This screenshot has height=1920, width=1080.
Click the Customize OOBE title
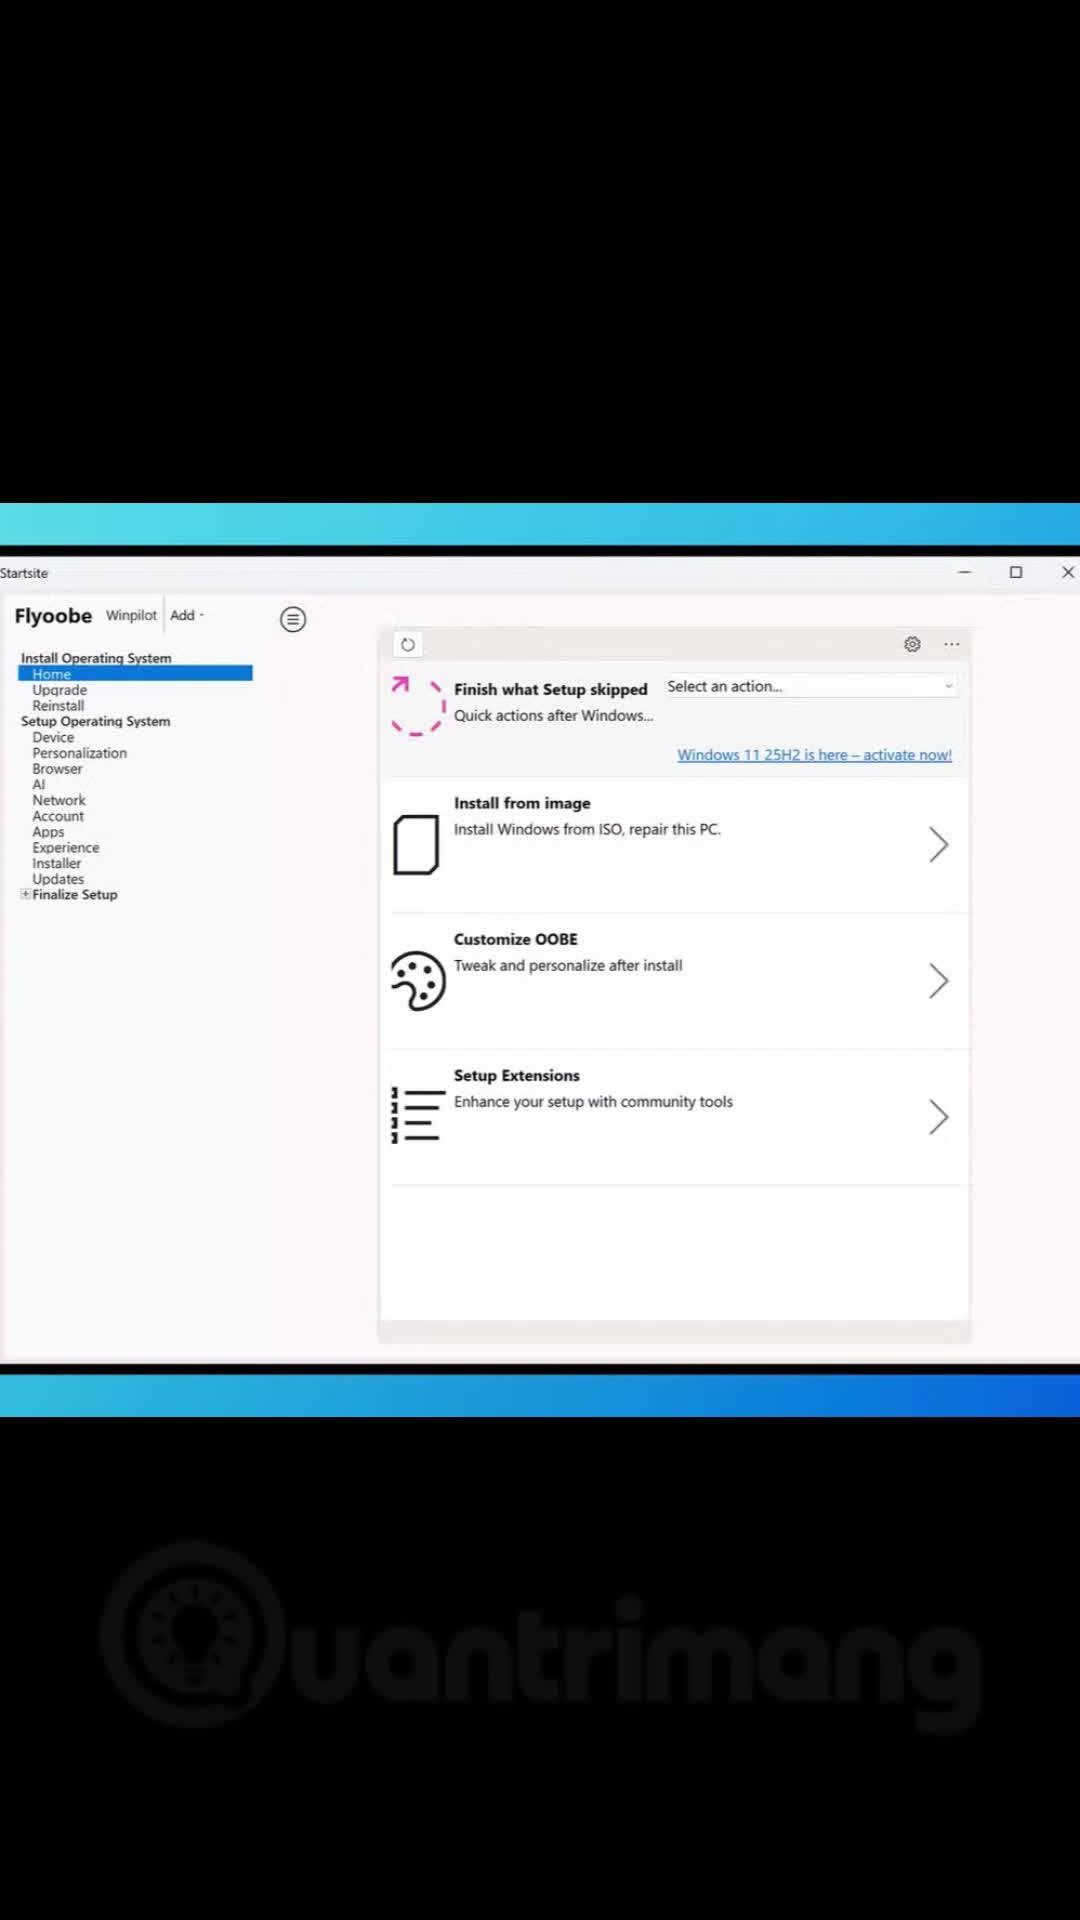tap(516, 939)
